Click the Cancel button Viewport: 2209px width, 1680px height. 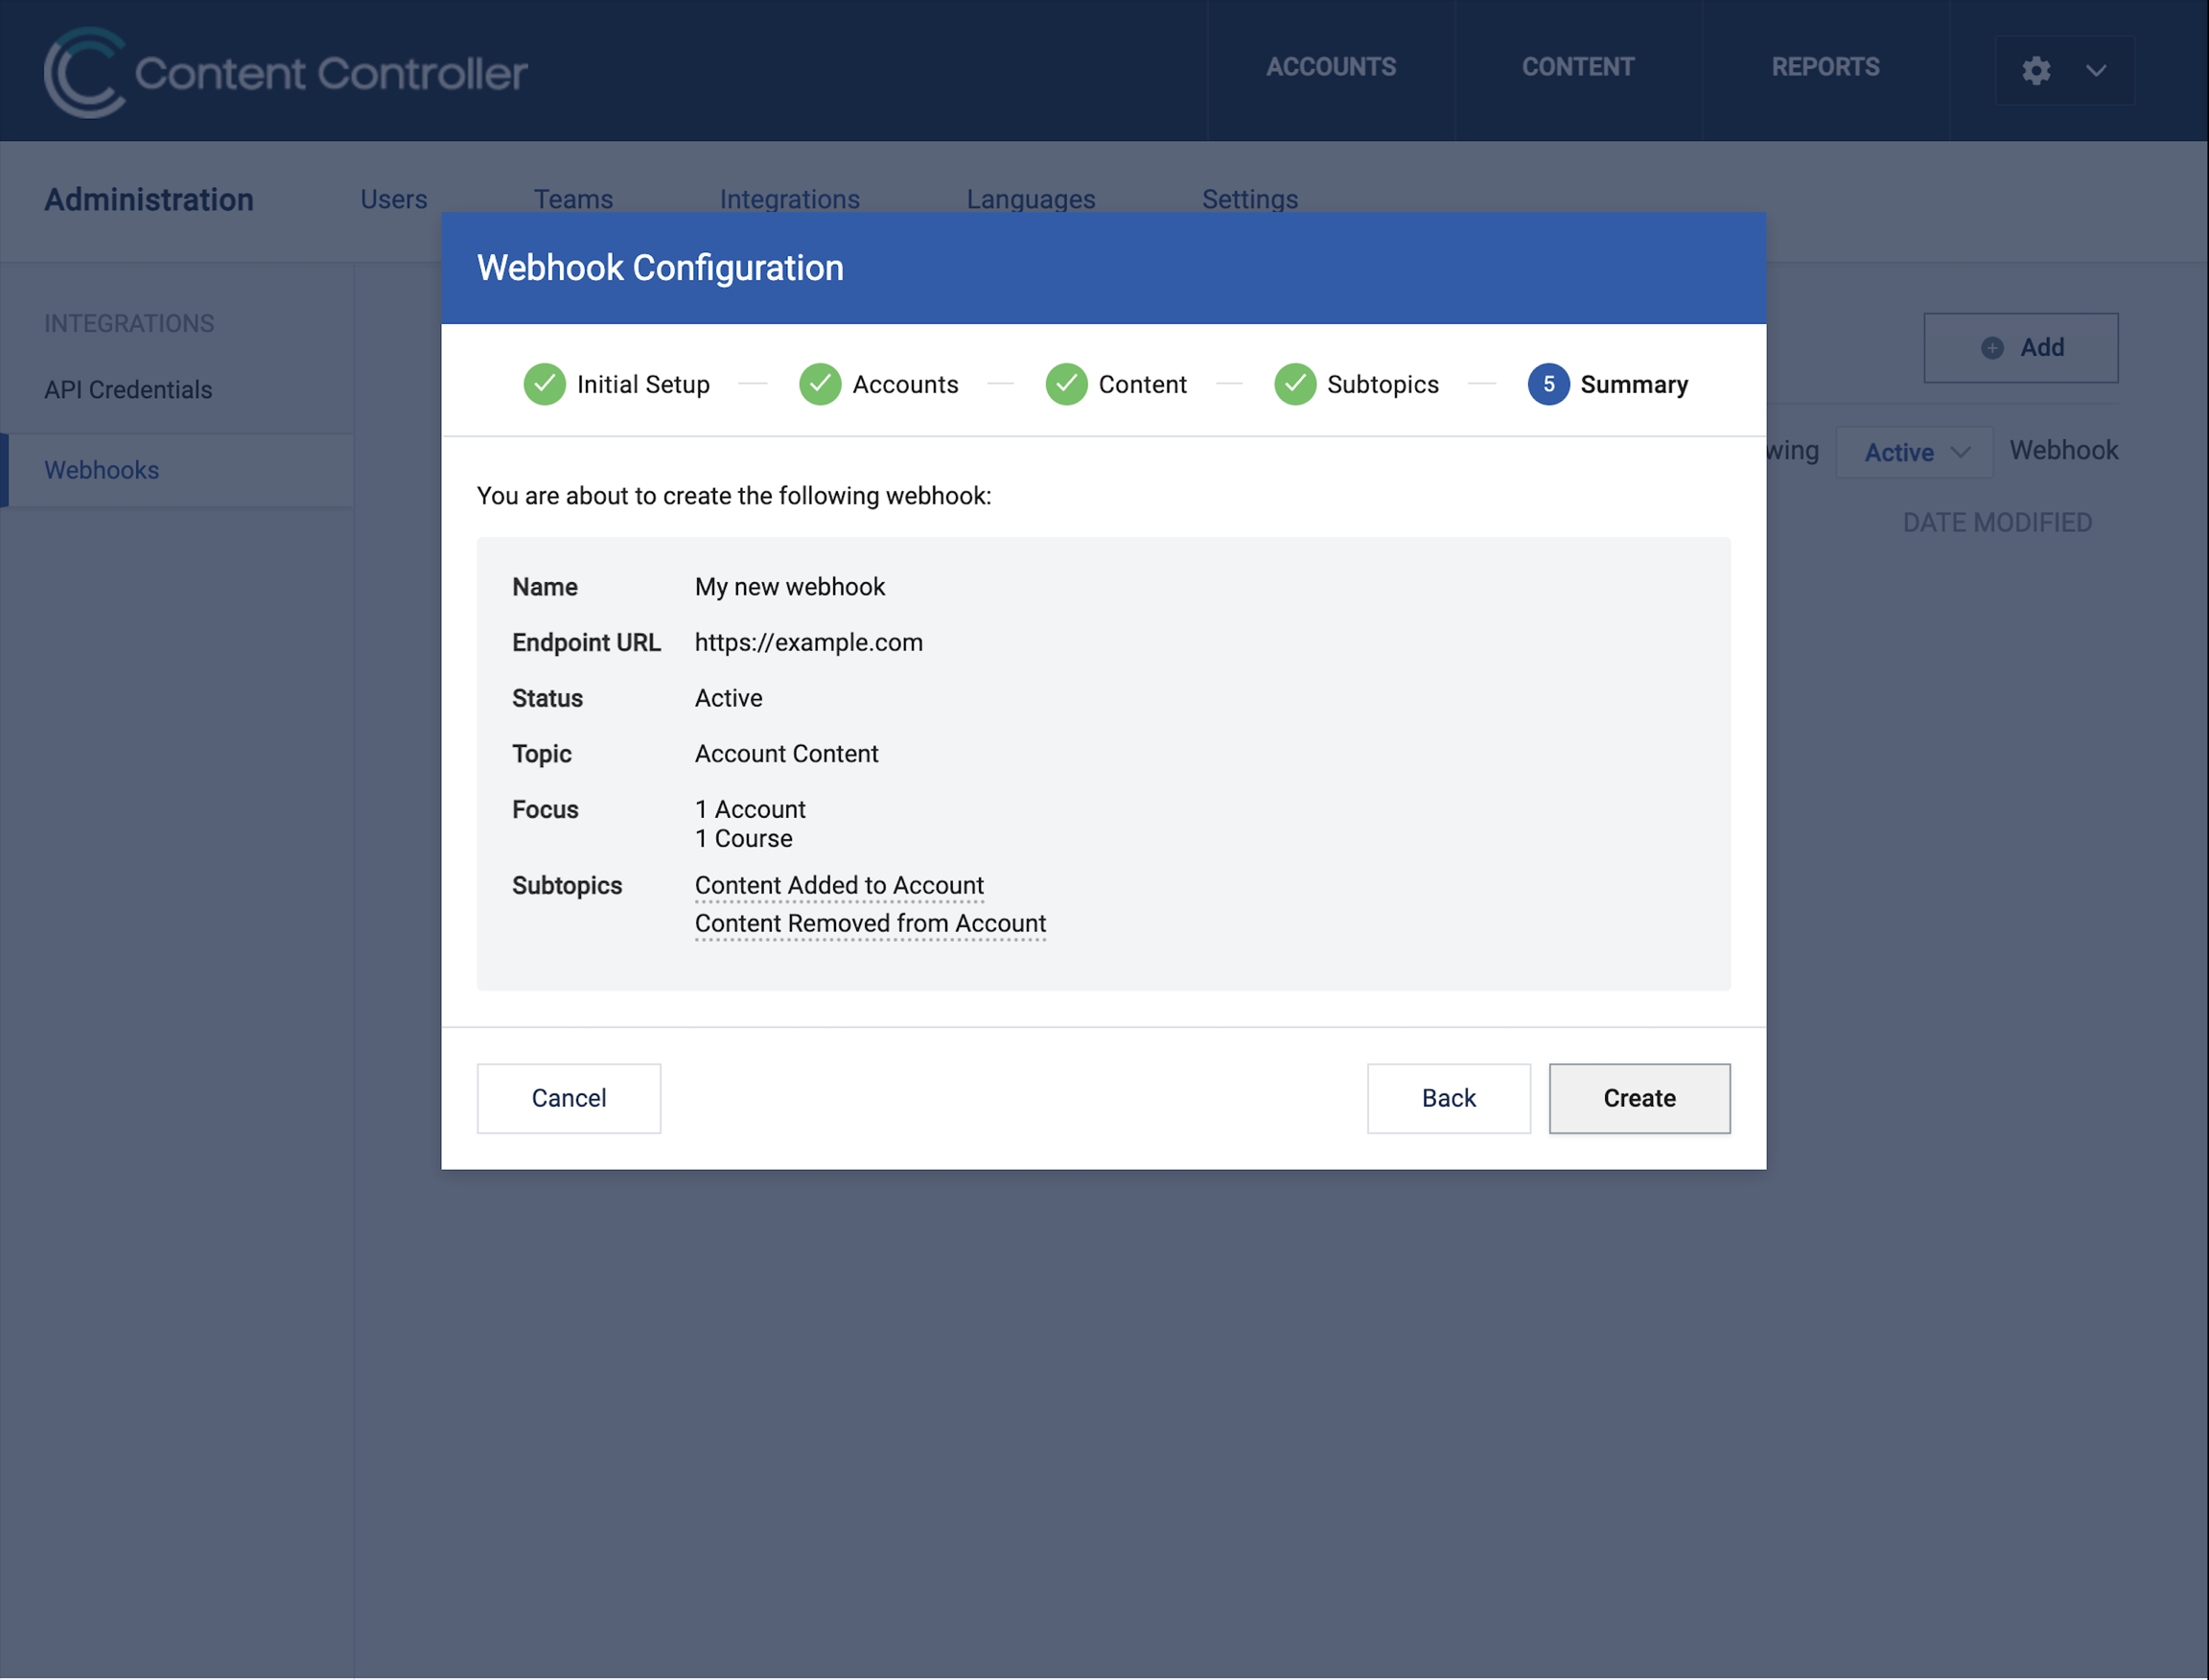click(x=569, y=1098)
